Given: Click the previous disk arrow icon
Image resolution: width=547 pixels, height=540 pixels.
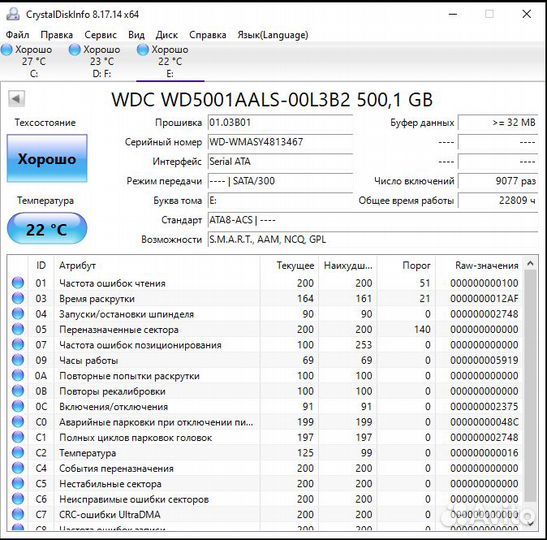Looking at the screenshot, I should click(x=16, y=99).
